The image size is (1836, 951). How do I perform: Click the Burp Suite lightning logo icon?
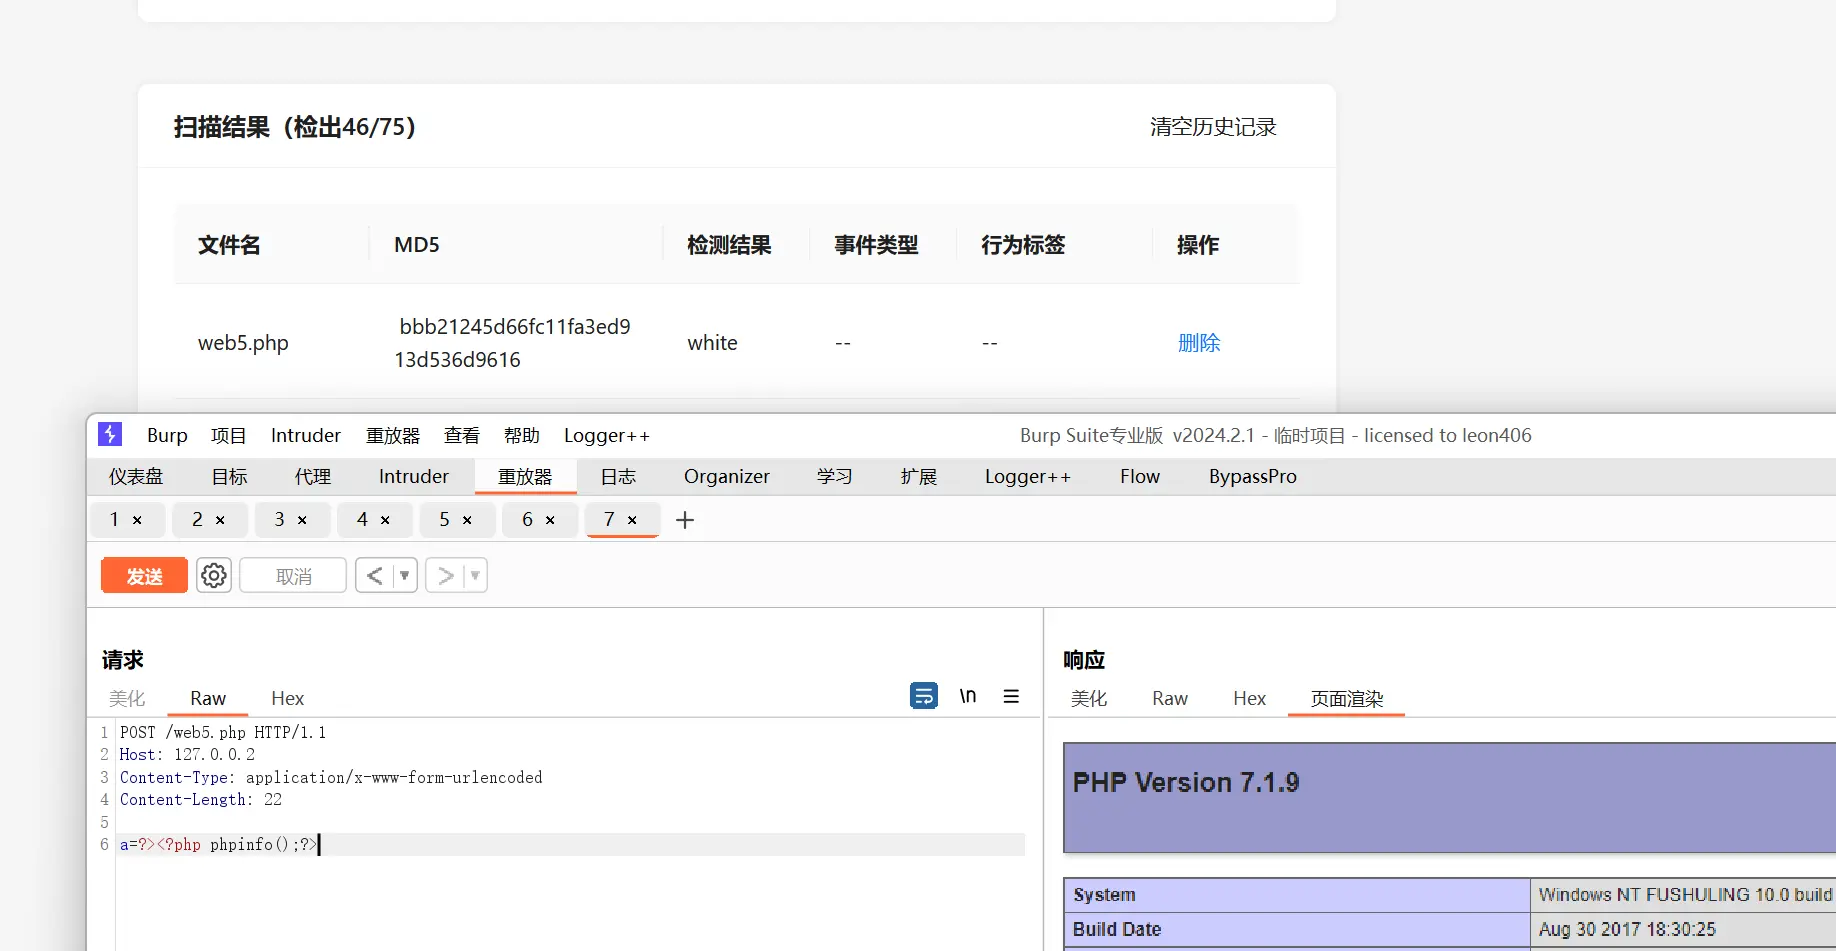click(110, 435)
